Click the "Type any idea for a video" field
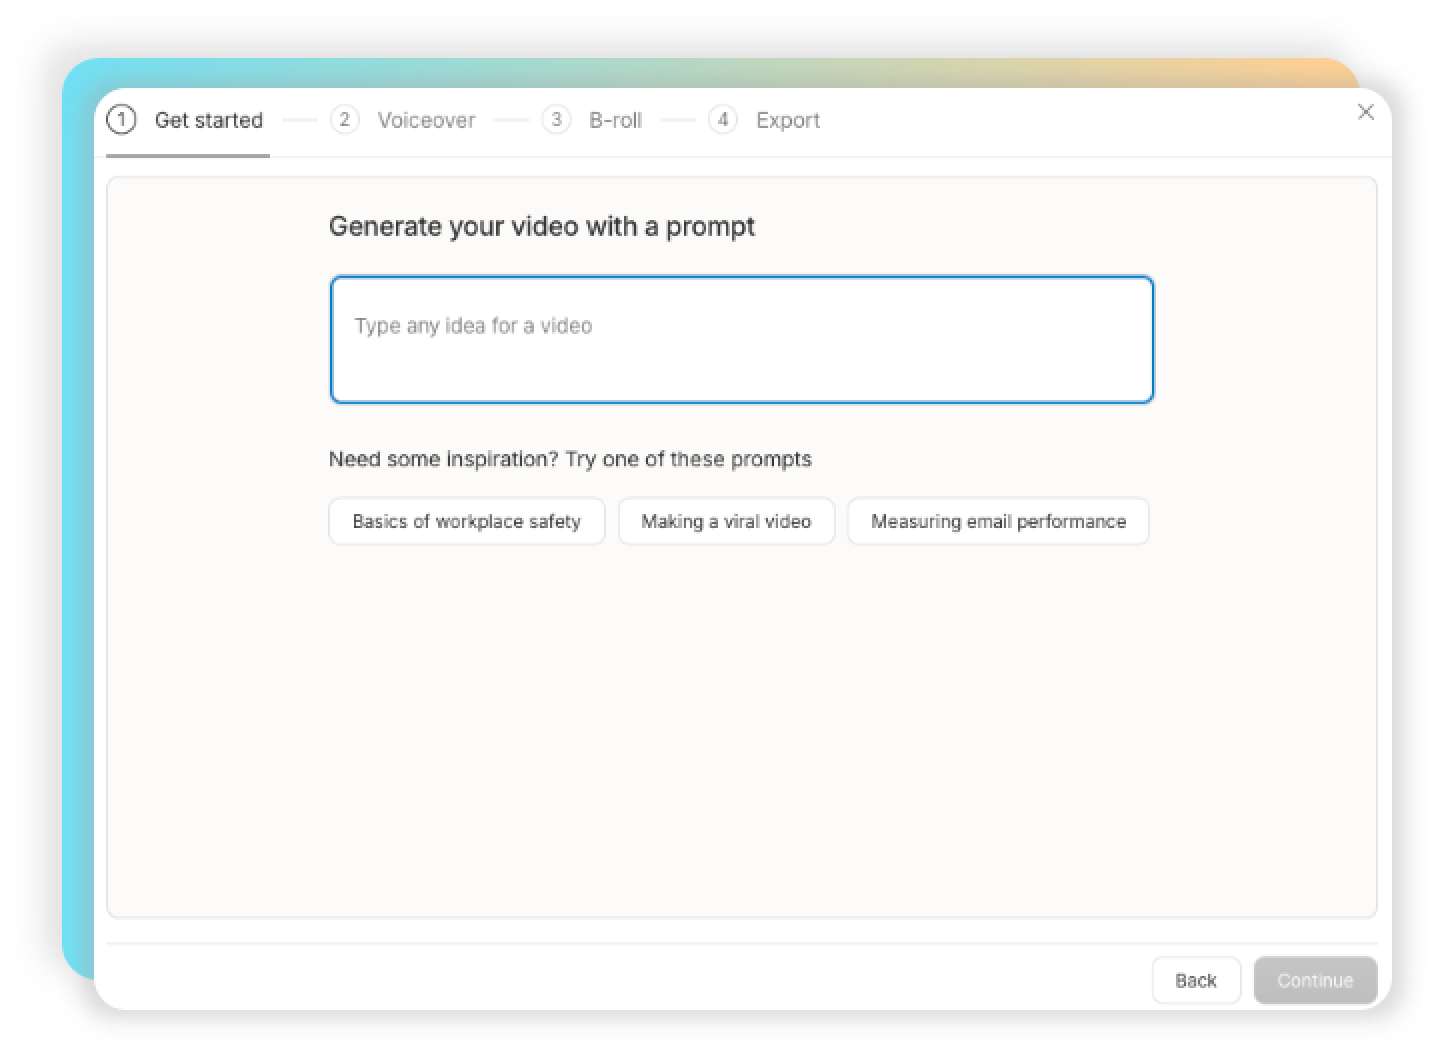This screenshot has height=1050, width=1436. point(741,339)
